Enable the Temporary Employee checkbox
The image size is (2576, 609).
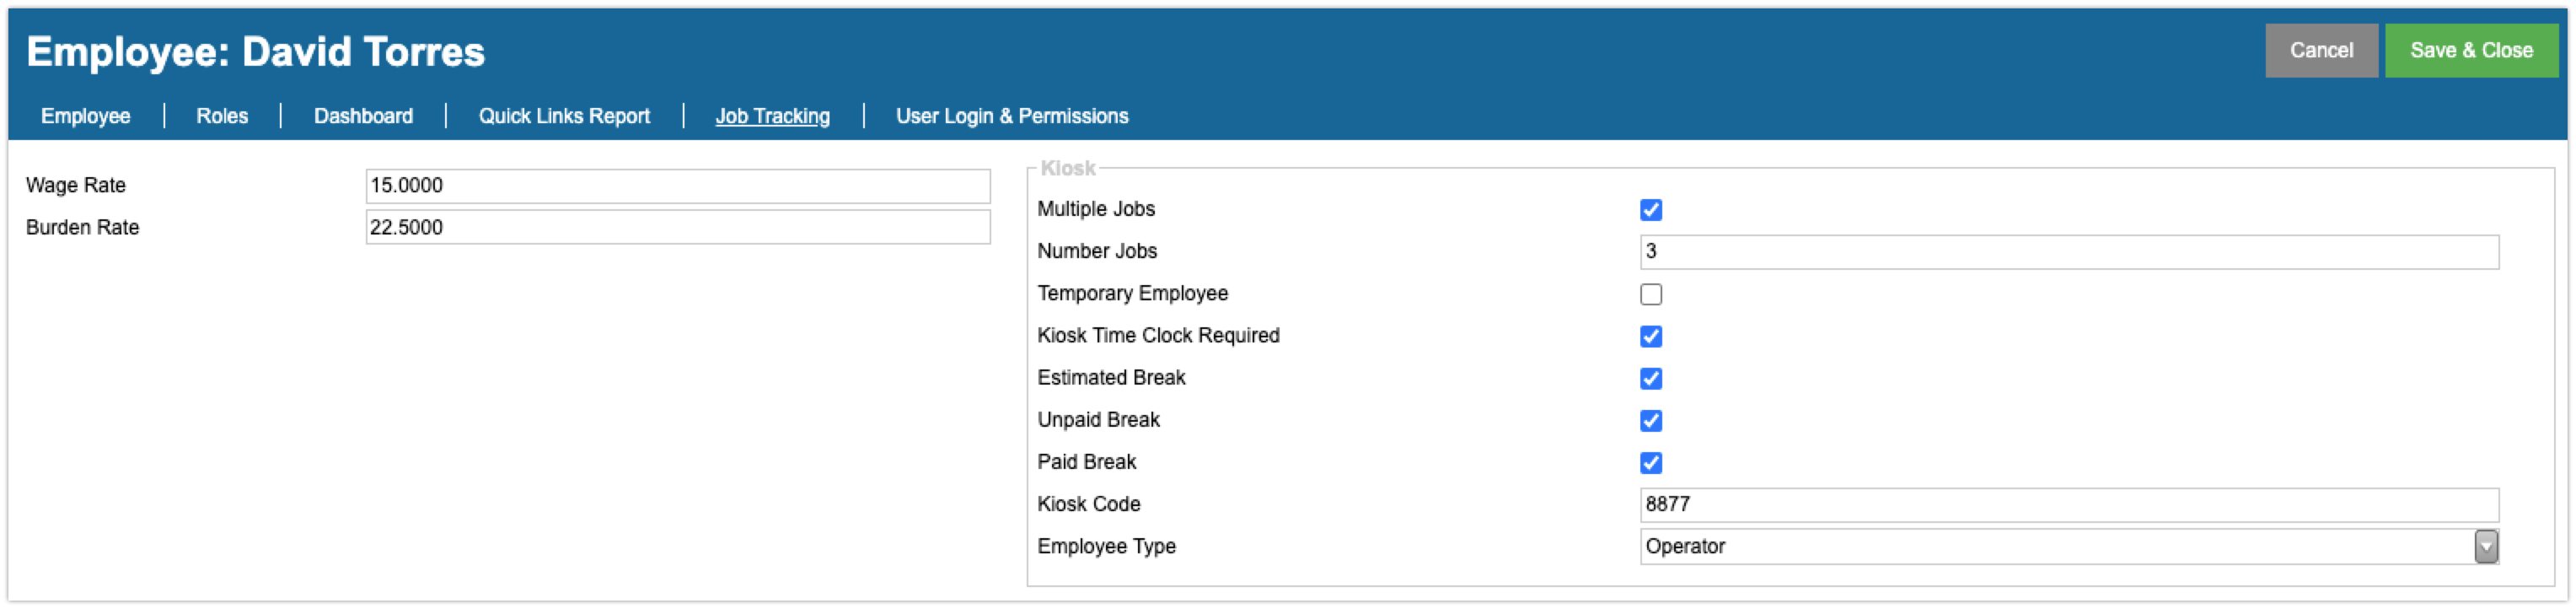[x=1650, y=294]
